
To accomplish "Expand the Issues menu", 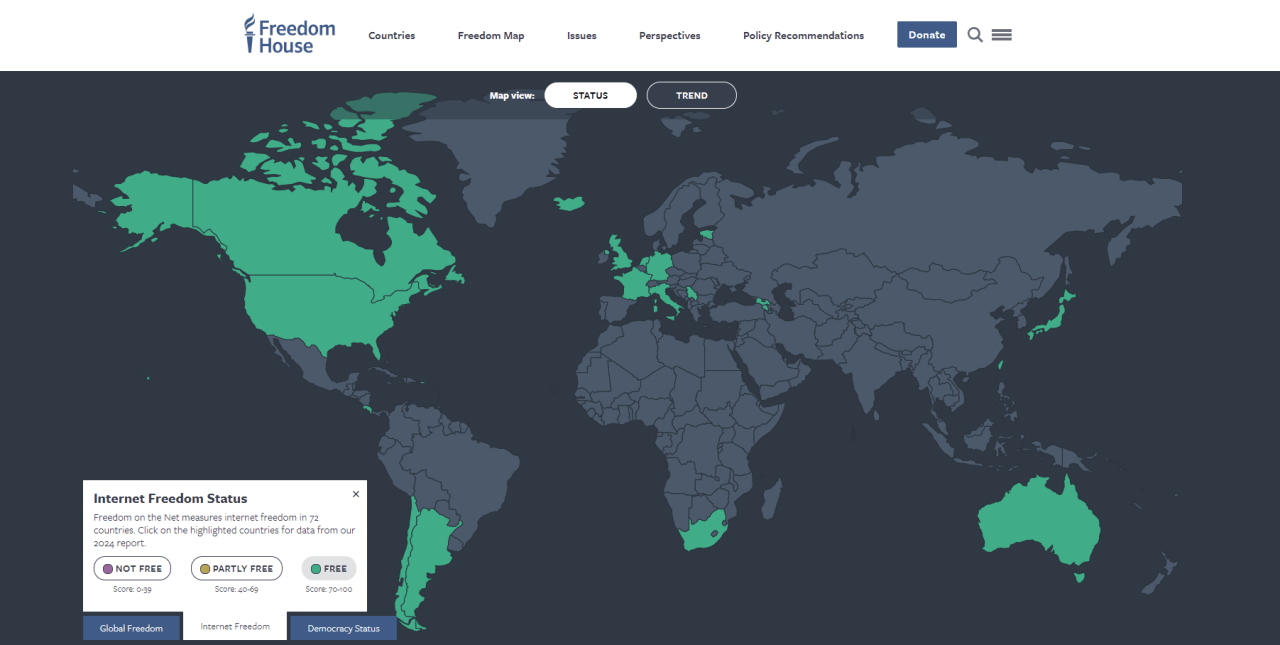I will 581,36.
